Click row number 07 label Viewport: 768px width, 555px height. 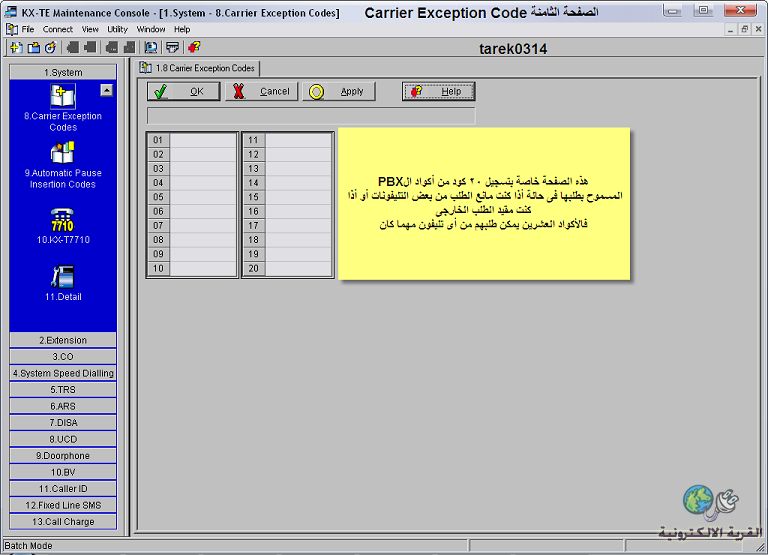pos(158,225)
